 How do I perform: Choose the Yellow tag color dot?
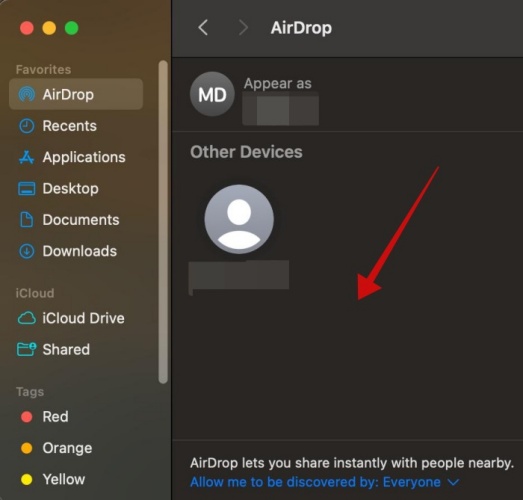(x=26, y=479)
